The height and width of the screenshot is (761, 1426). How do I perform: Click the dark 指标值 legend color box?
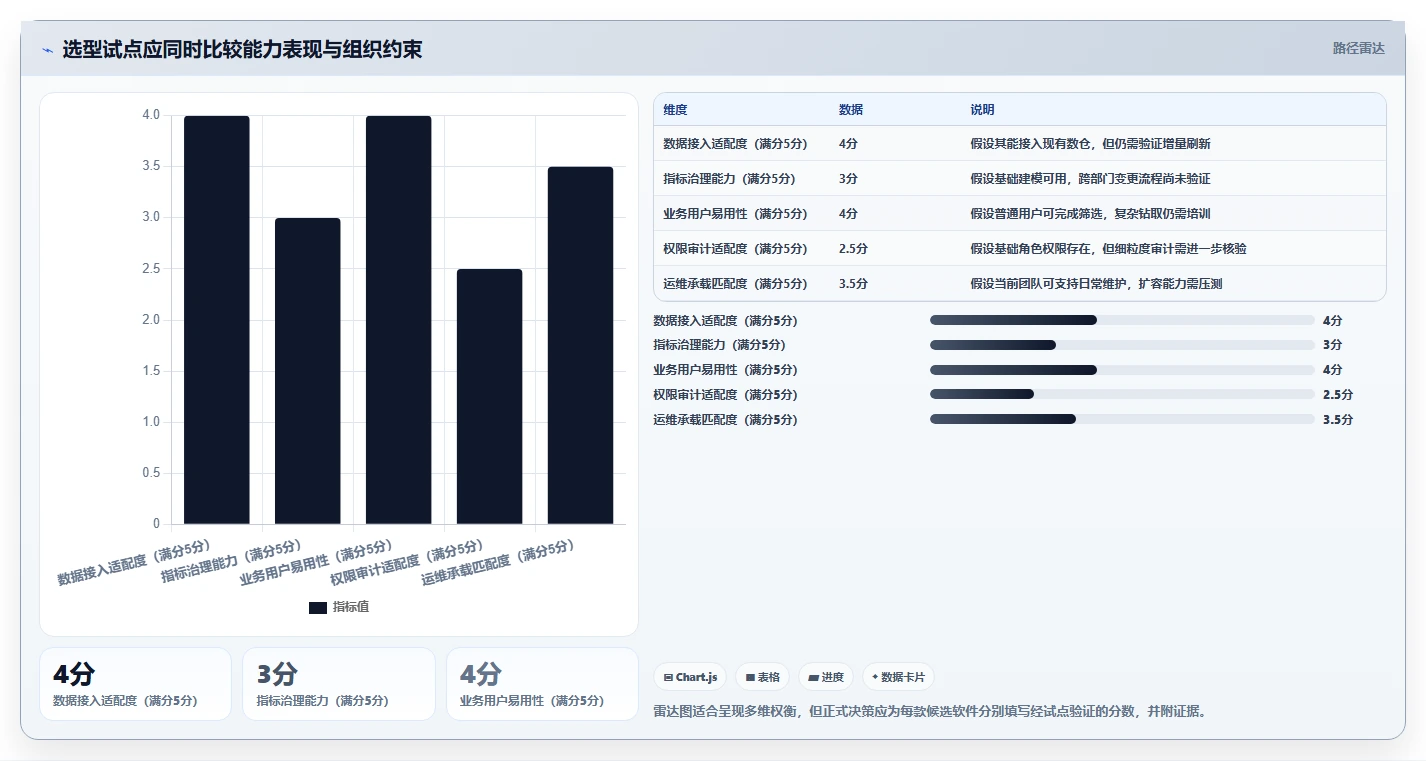pyautogui.click(x=318, y=607)
